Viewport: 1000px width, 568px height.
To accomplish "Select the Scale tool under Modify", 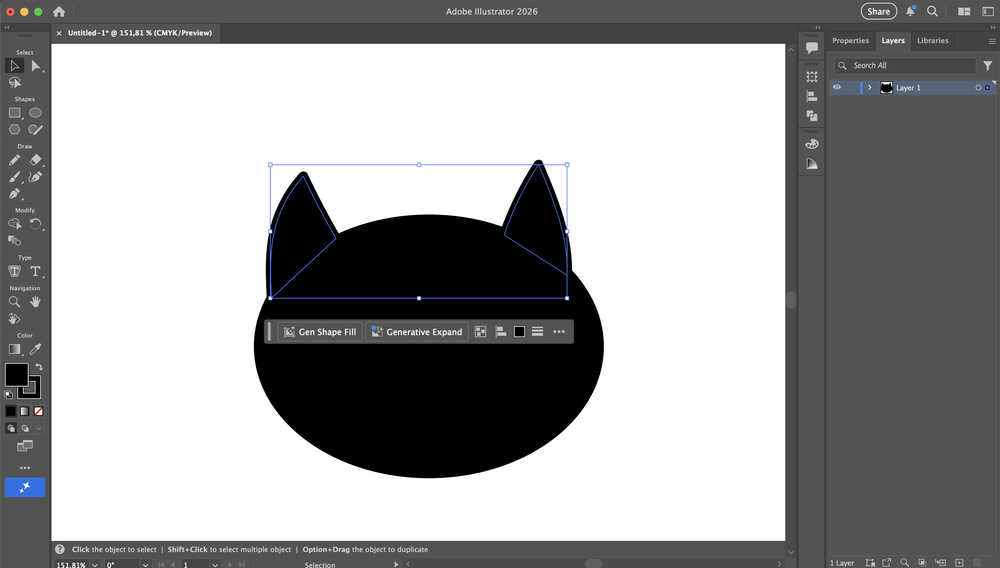I will [14, 240].
